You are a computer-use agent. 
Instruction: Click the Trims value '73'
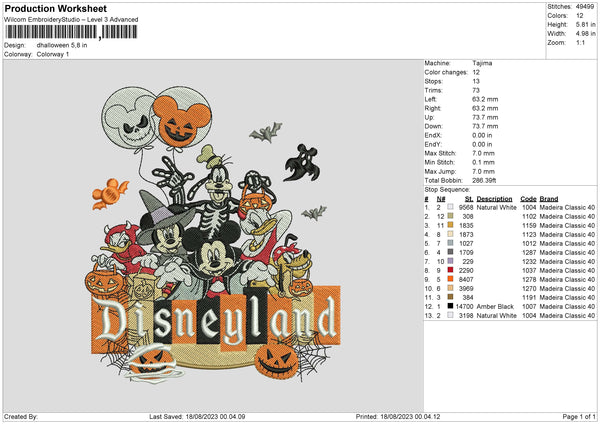click(x=476, y=90)
